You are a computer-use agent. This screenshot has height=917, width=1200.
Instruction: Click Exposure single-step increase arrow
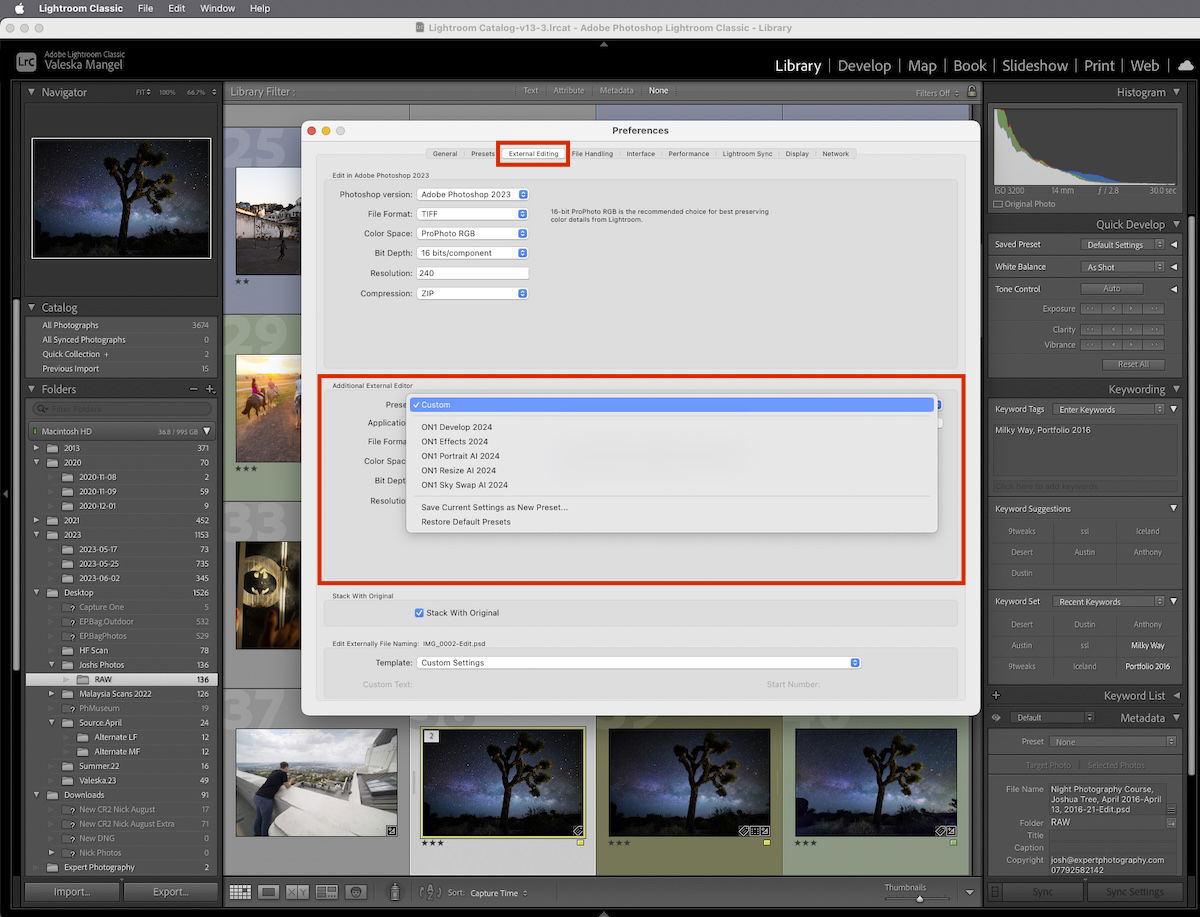[x=1134, y=309]
